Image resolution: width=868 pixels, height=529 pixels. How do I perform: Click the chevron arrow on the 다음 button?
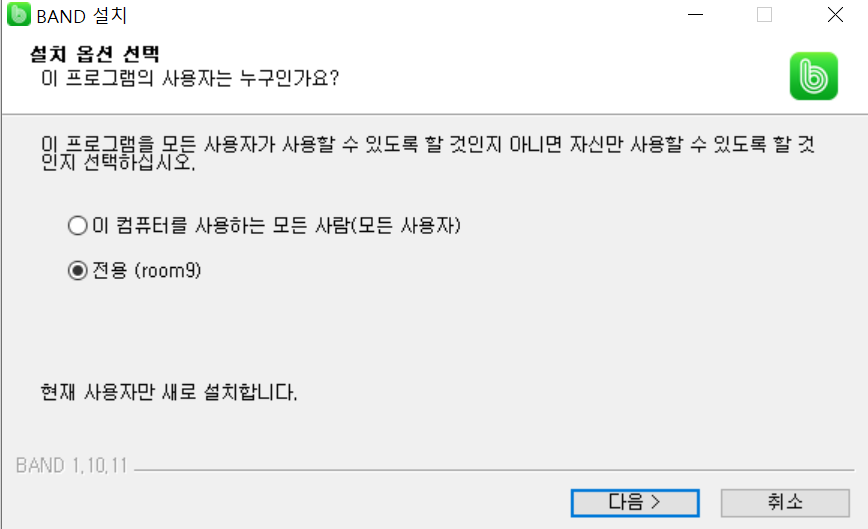(656, 502)
